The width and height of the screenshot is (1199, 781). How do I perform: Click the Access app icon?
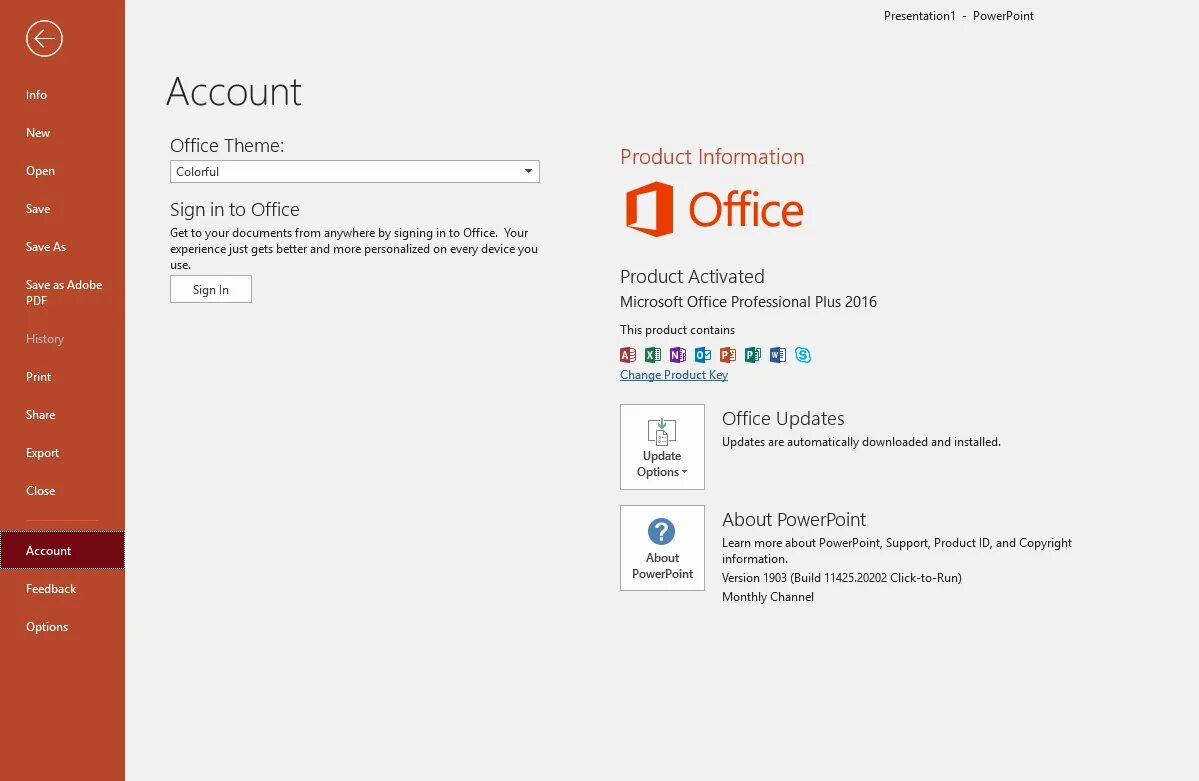628,355
